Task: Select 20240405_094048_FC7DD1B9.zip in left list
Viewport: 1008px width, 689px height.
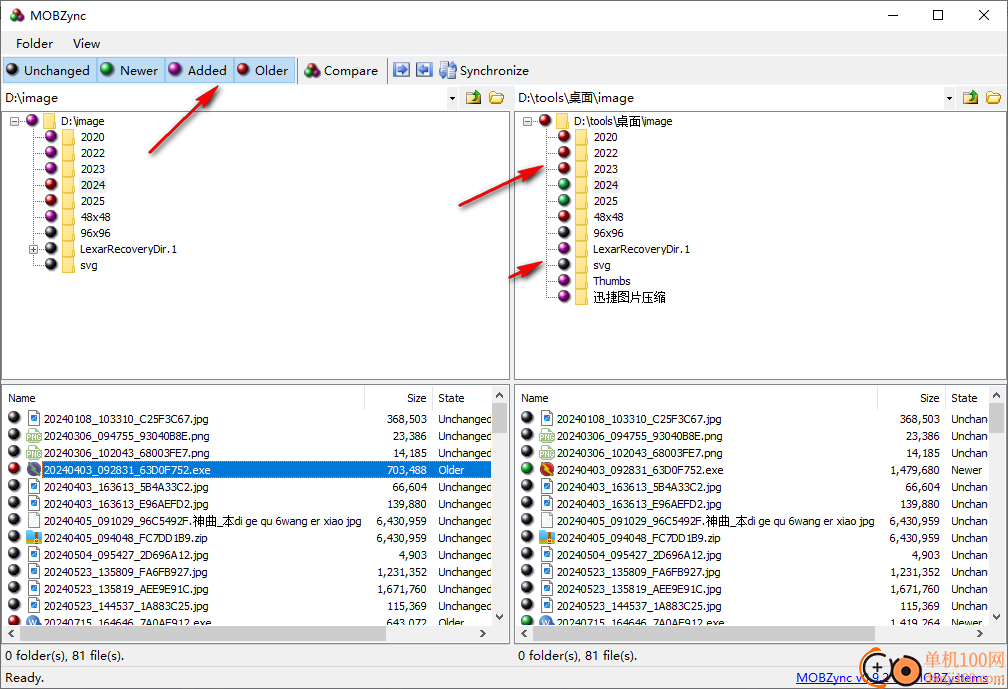Action: point(125,538)
